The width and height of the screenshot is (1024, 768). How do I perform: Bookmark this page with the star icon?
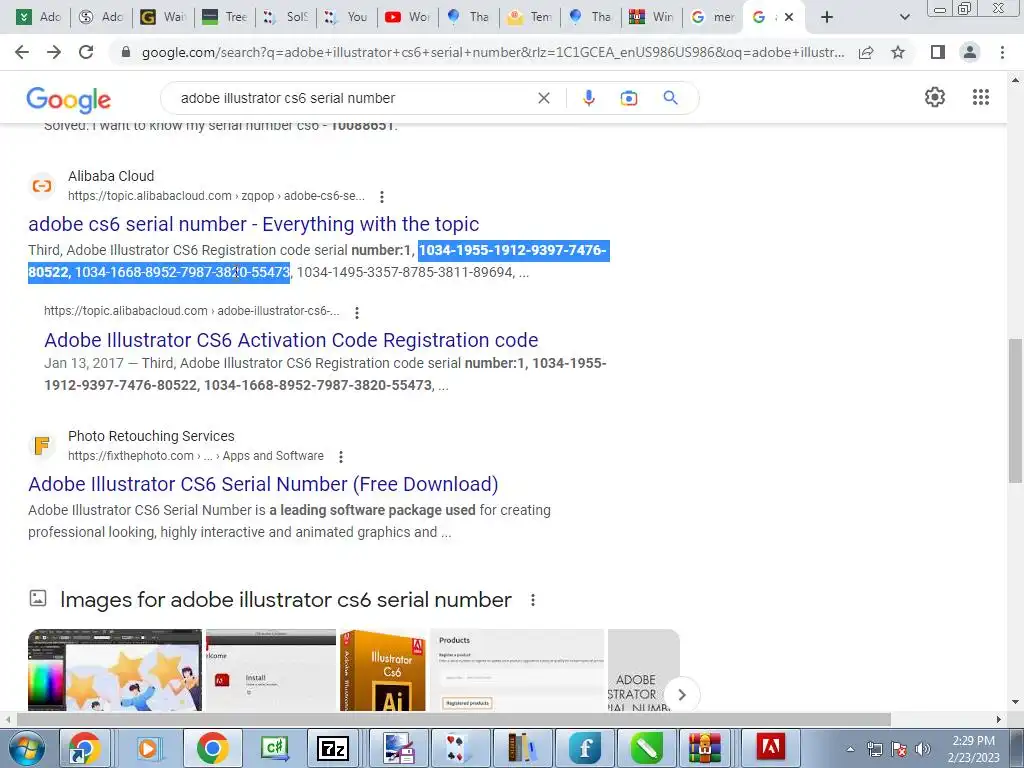pos(898,52)
